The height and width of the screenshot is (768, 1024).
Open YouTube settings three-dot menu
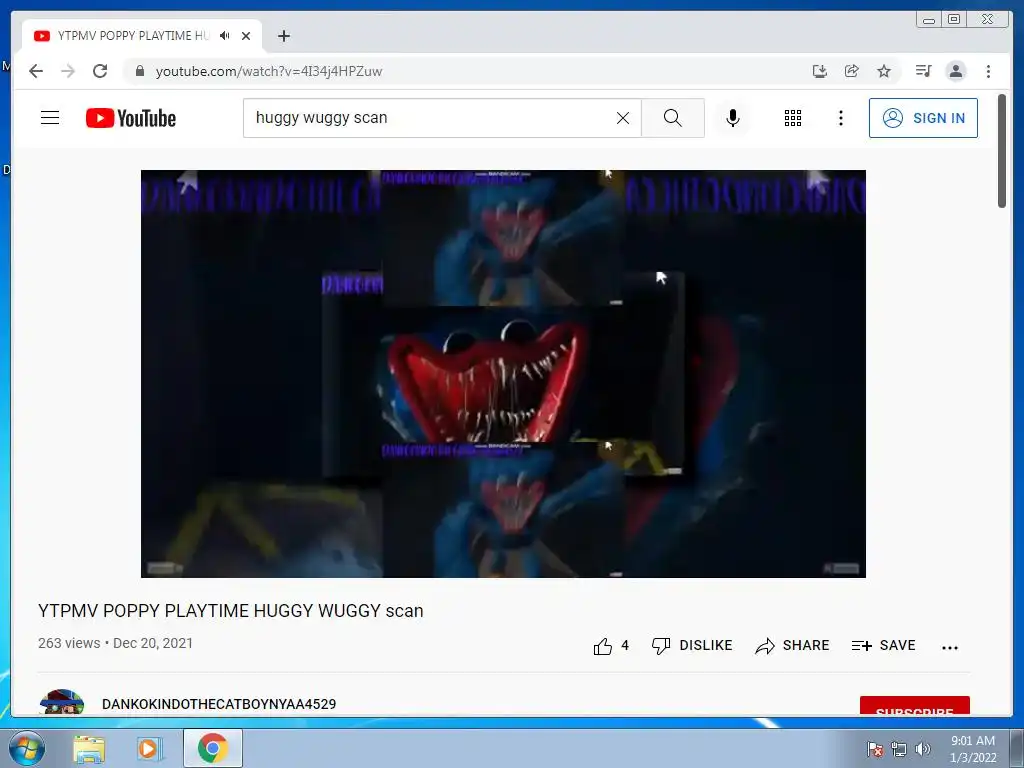[x=840, y=118]
